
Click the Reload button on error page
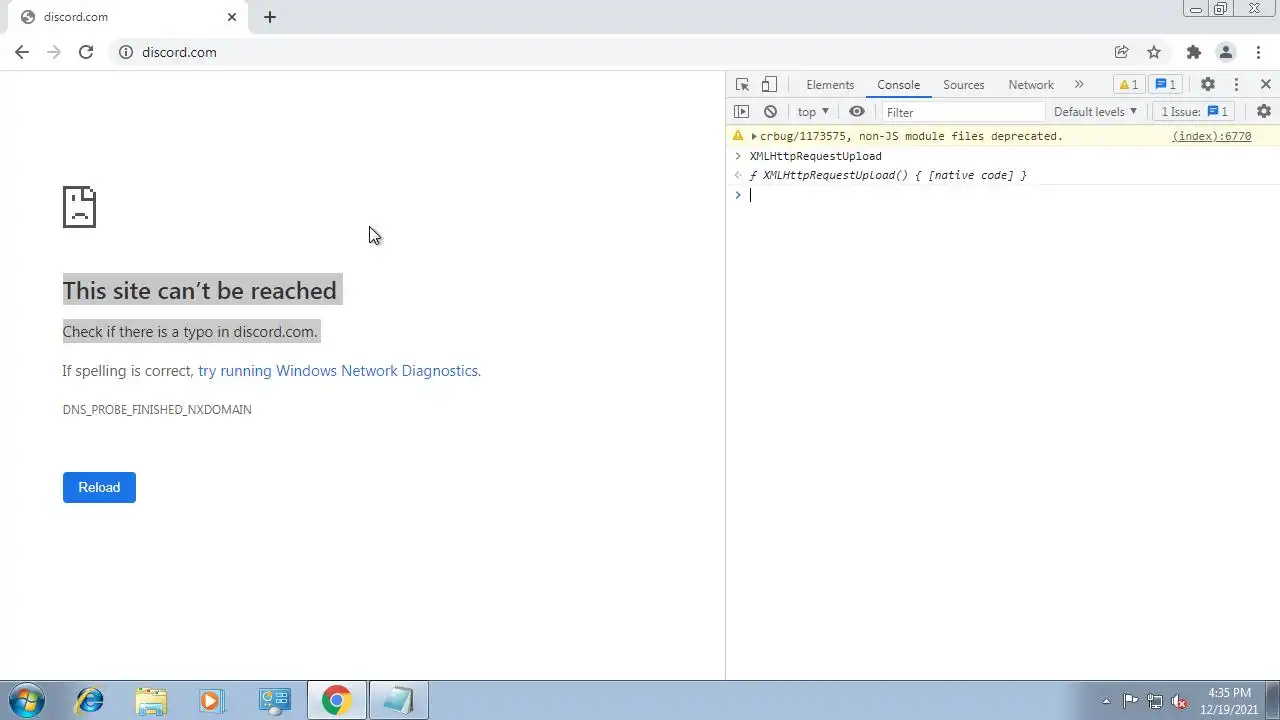point(99,487)
